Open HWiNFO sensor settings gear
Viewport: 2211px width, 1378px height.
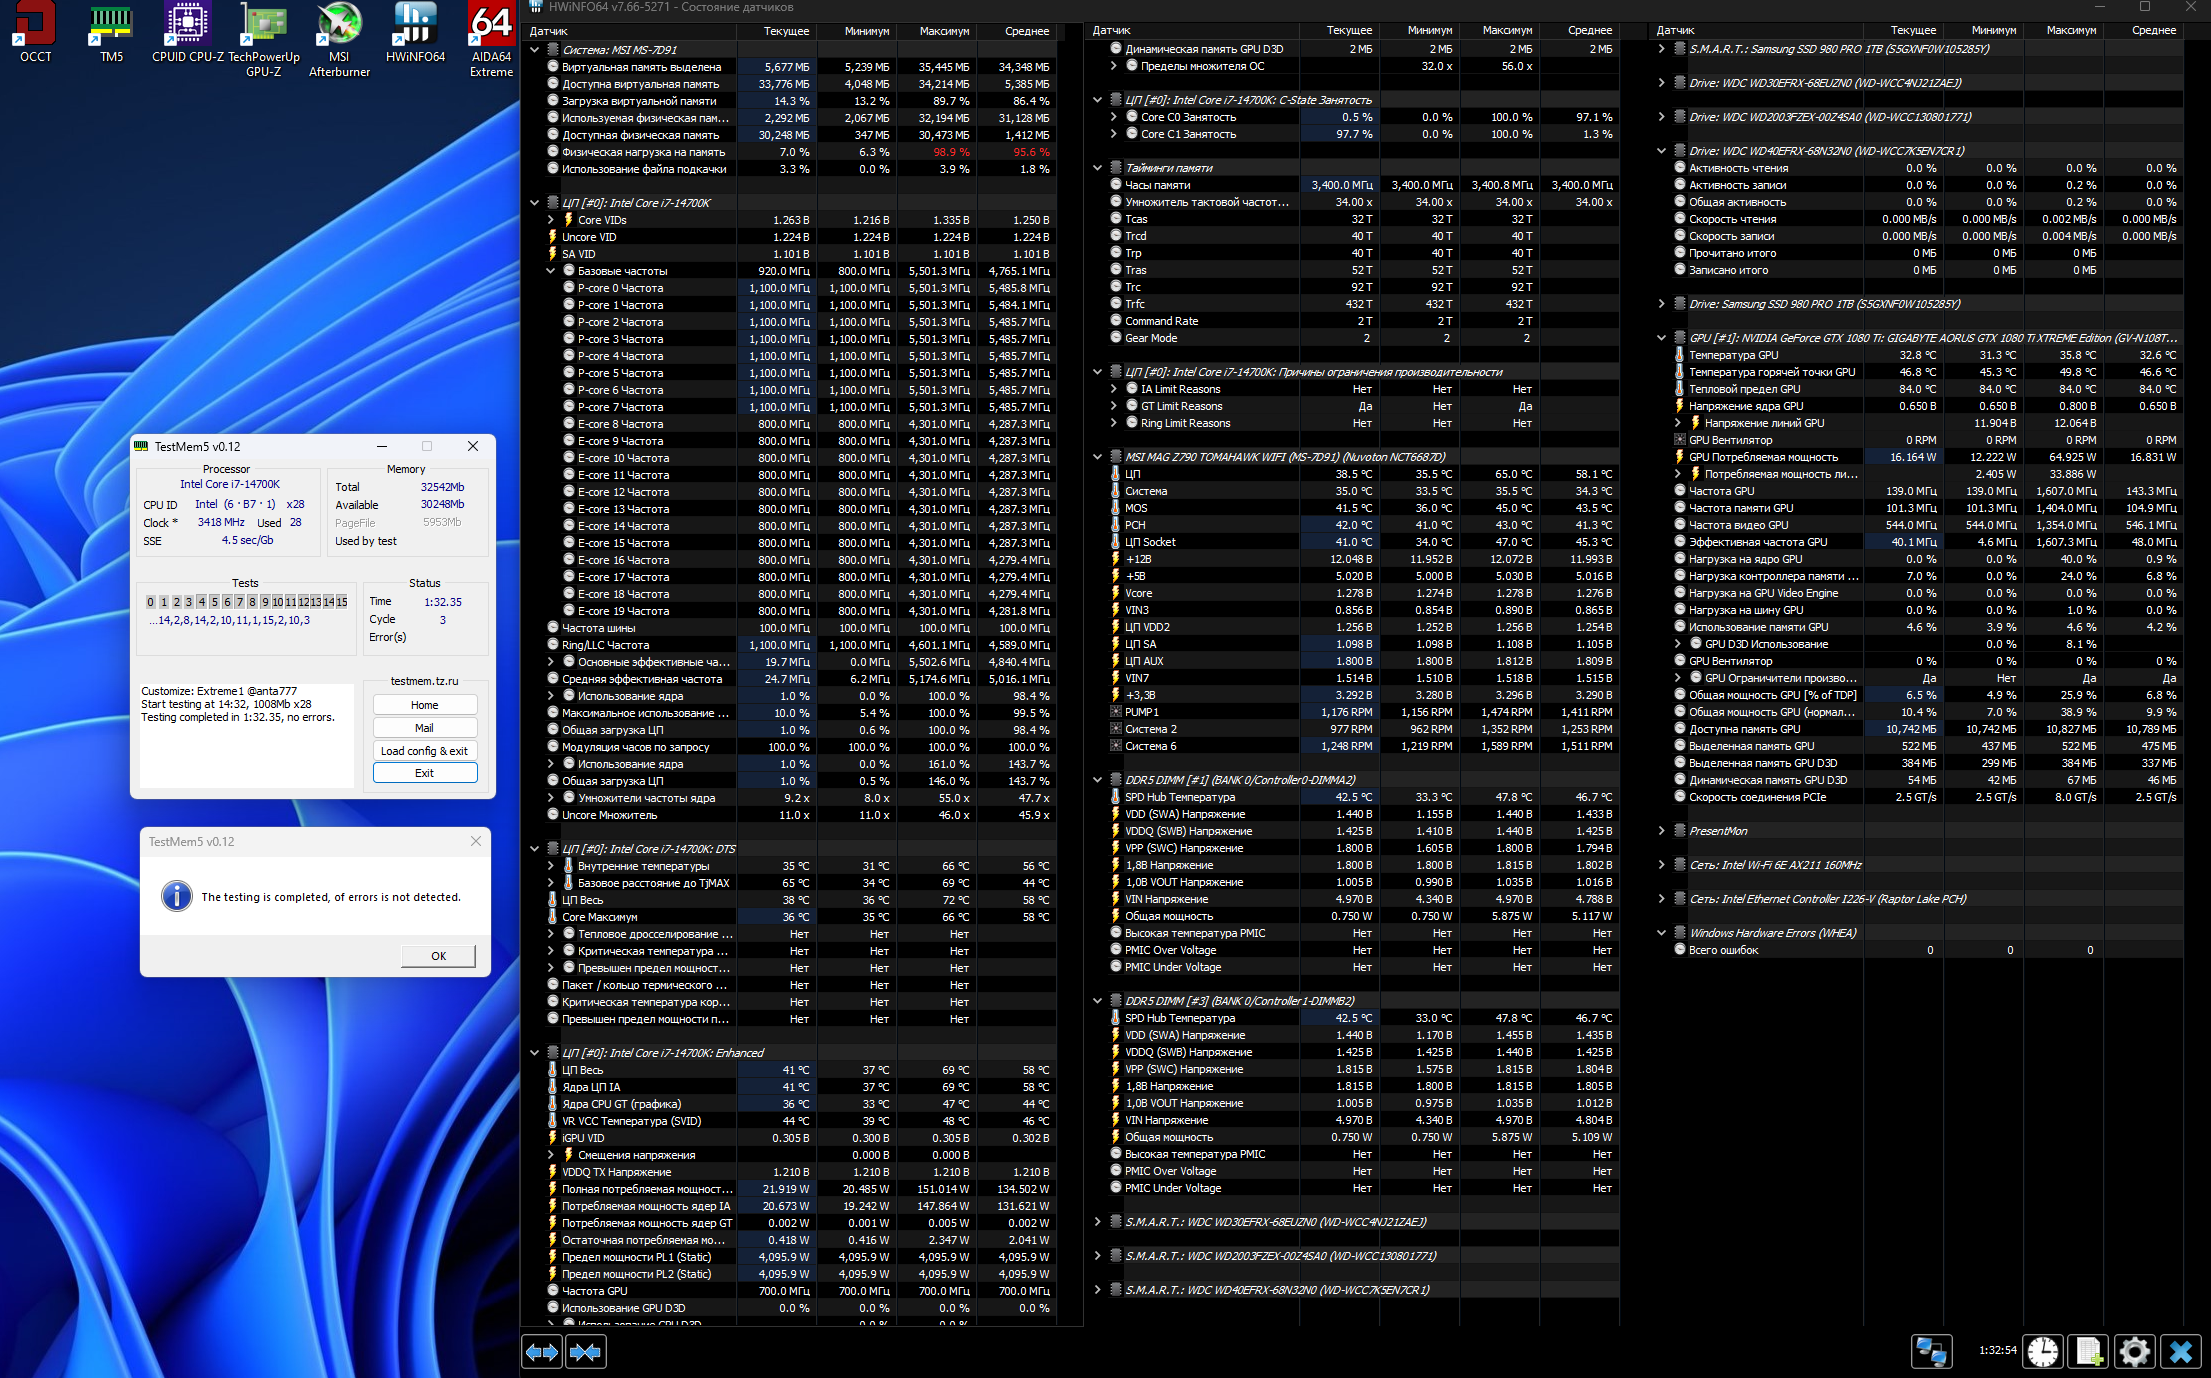pos(2134,1352)
